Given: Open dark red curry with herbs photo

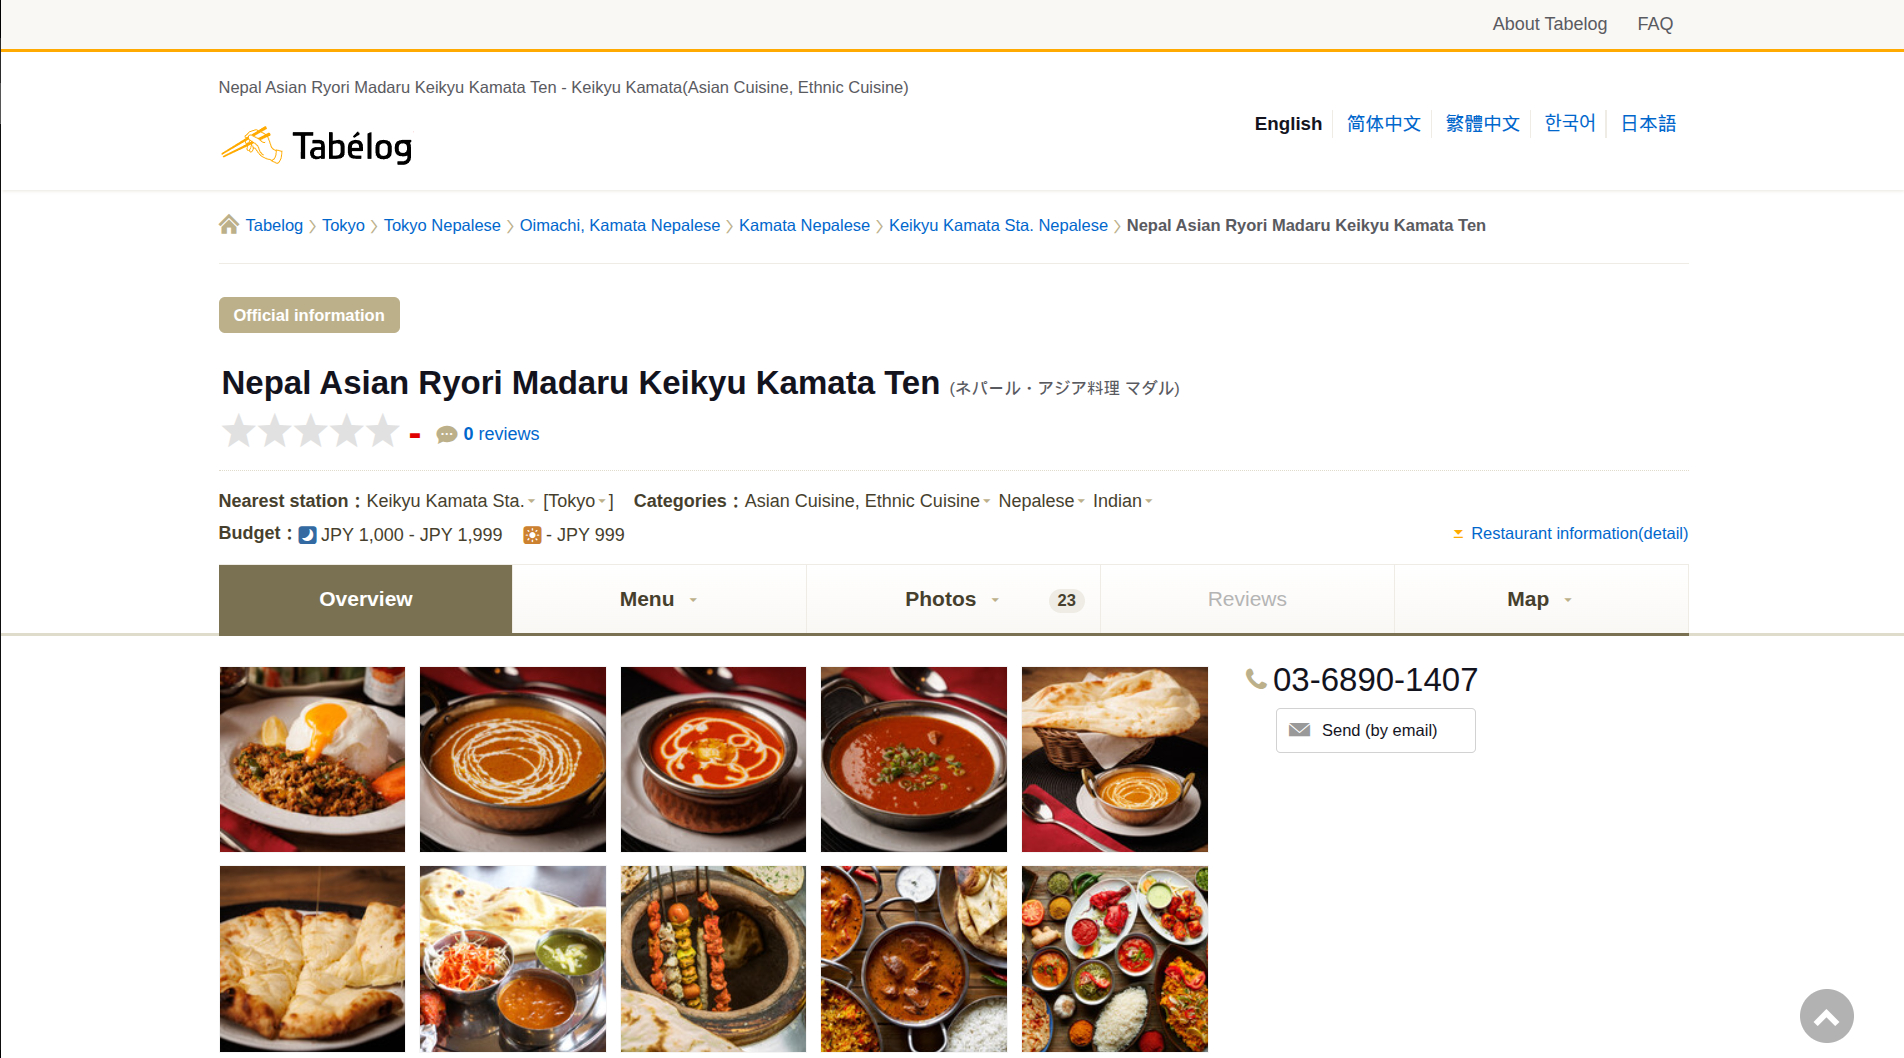Looking at the screenshot, I should 914,759.
